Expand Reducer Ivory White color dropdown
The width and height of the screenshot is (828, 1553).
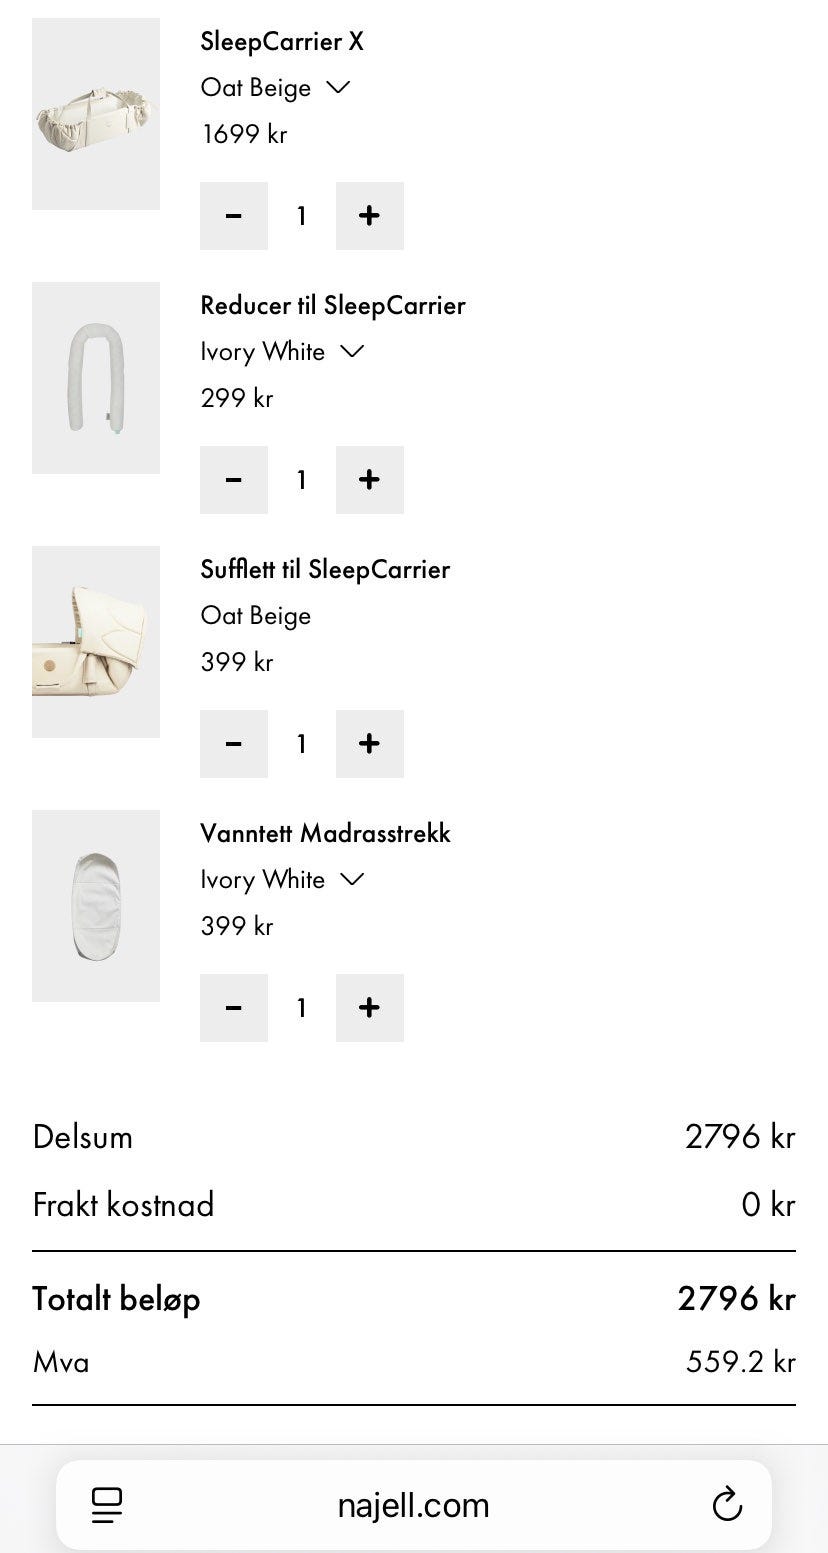(x=282, y=352)
